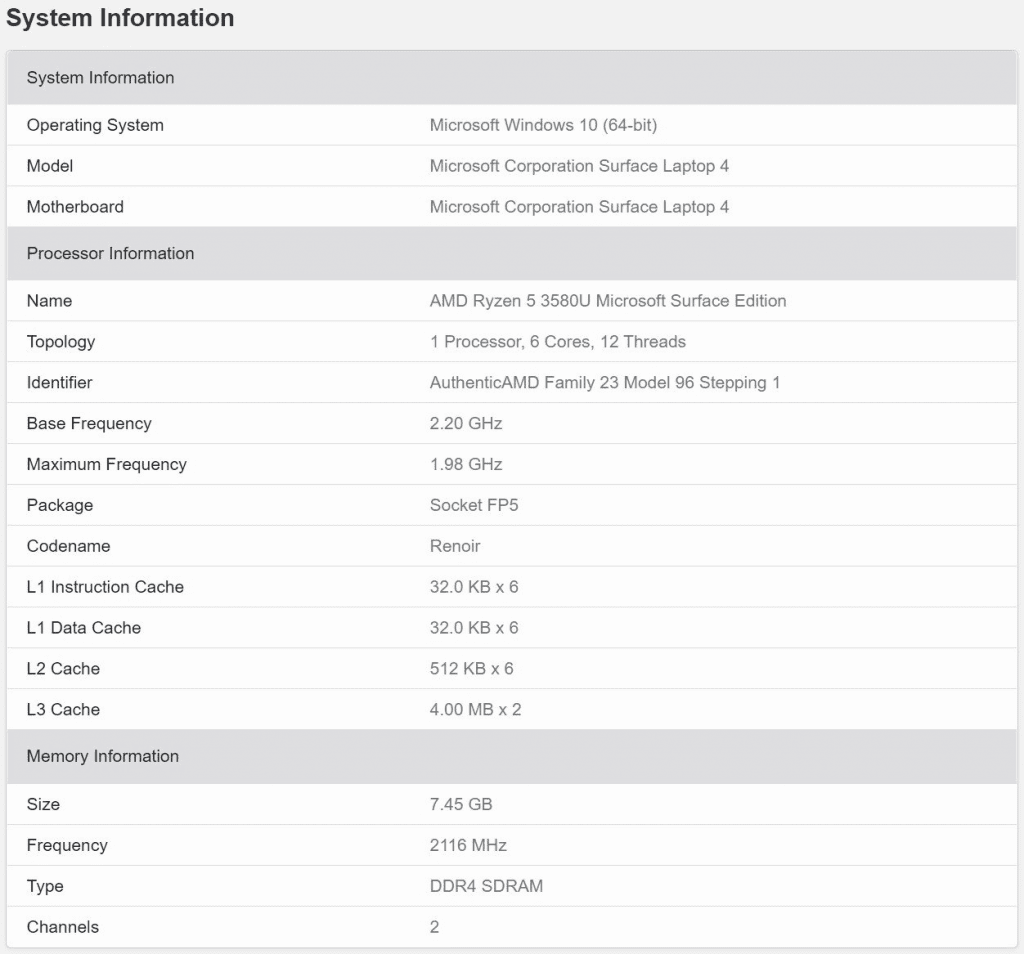The height and width of the screenshot is (954, 1024).
Task: Click the L1 Instruction Cache label
Action: pos(105,587)
